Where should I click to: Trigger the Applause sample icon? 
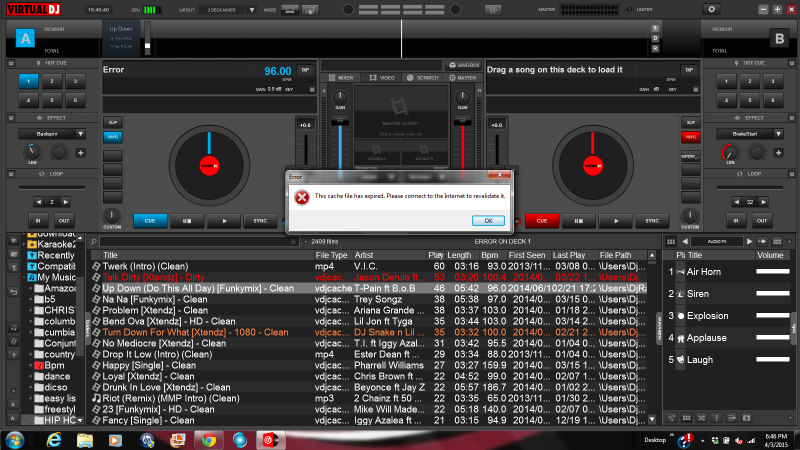pyautogui.click(x=680, y=338)
